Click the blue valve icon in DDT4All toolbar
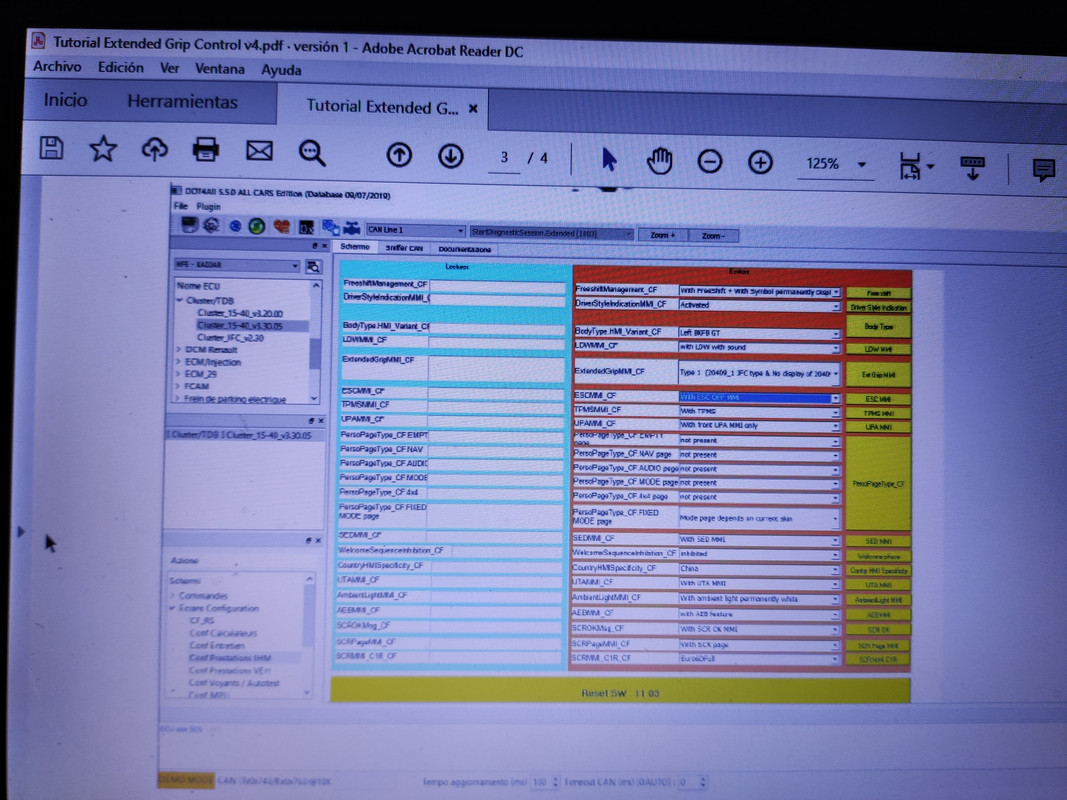Image resolution: width=1067 pixels, height=800 pixels. [352, 228]
